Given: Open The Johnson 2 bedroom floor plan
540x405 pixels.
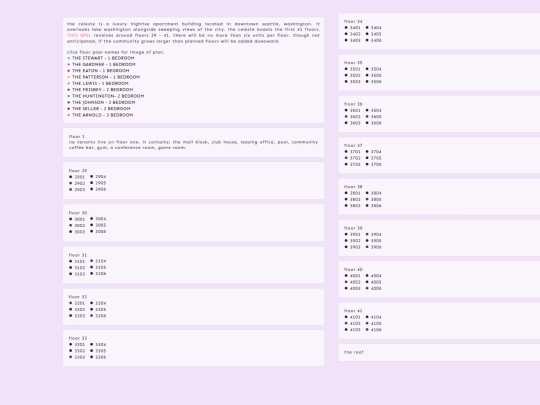Looking at the screenshot, I should [x=103, y=102].
